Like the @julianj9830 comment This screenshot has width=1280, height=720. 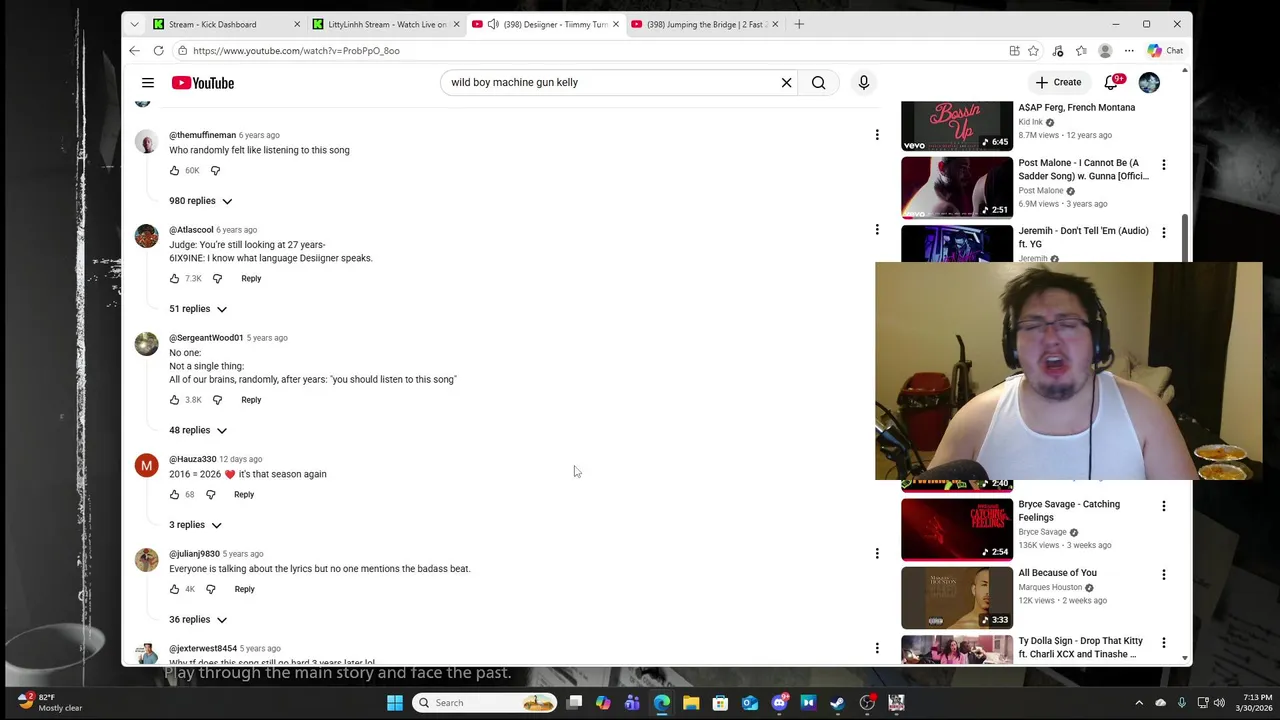[175, 590]
